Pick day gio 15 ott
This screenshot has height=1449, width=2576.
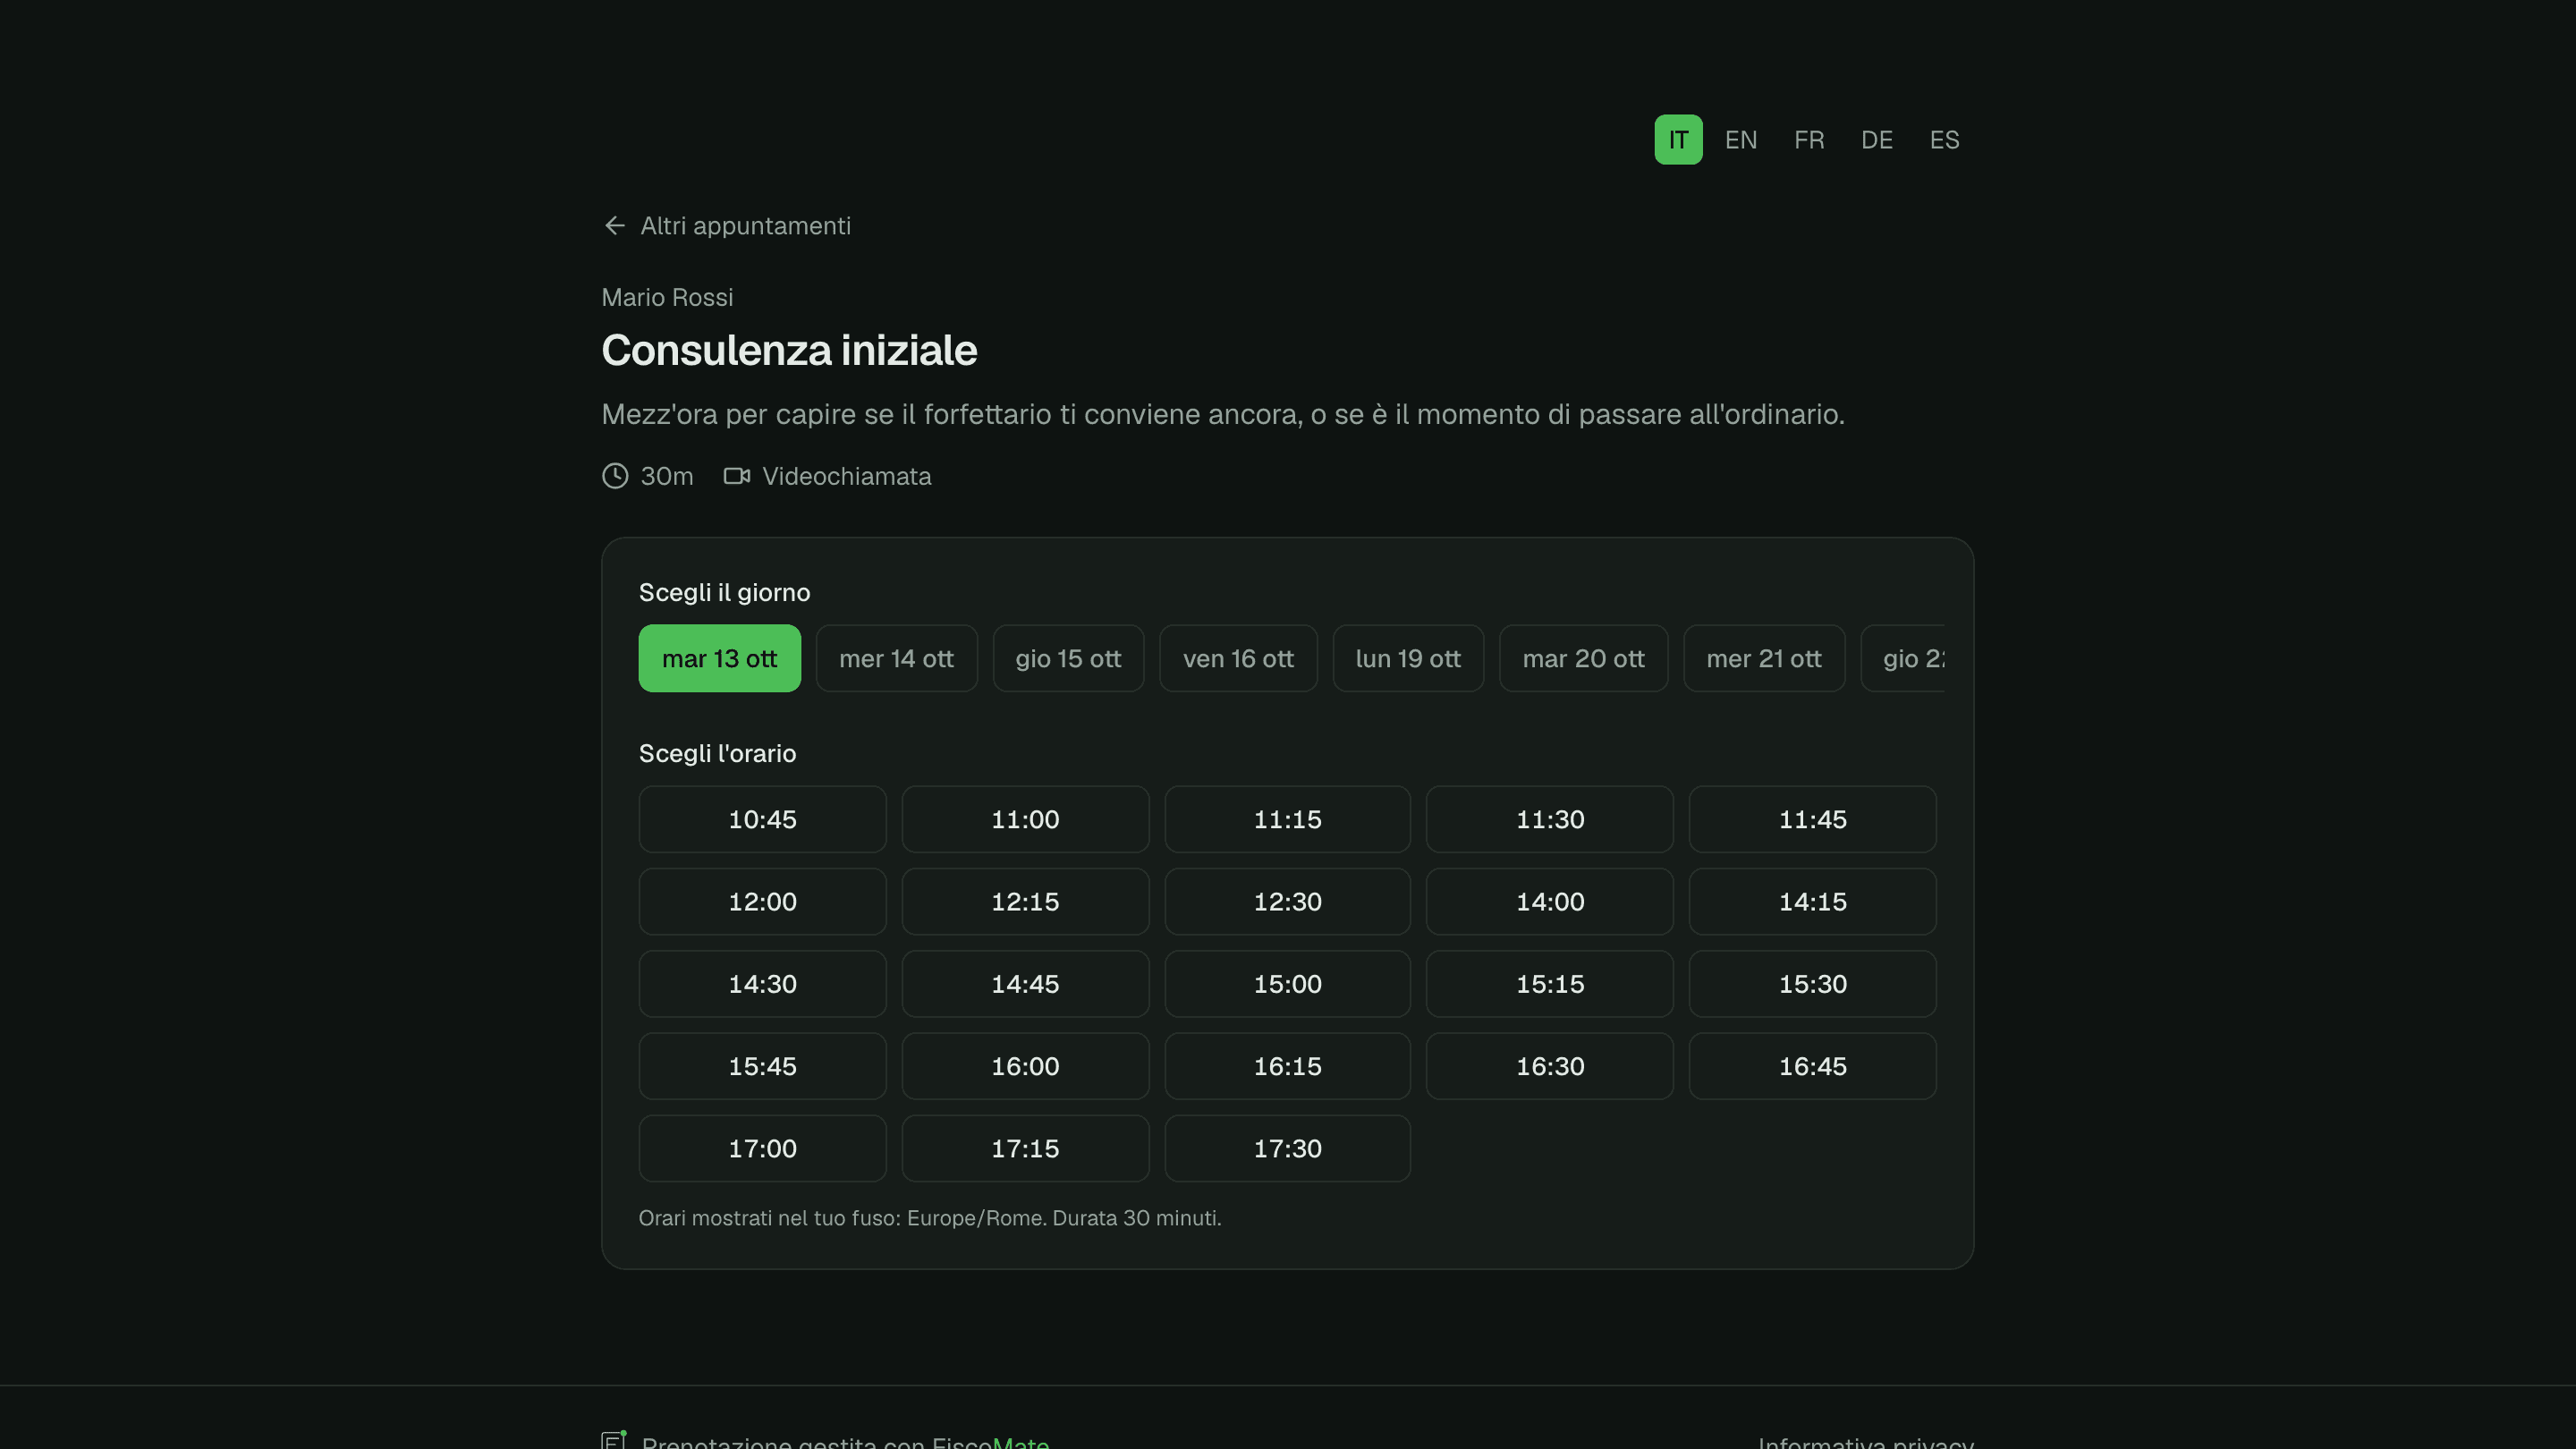click(x=1068, y=659)
